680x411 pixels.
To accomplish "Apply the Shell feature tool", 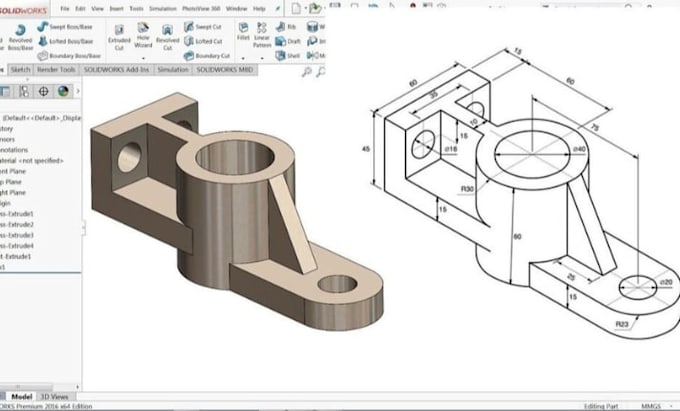I will [x=288, y=55].
